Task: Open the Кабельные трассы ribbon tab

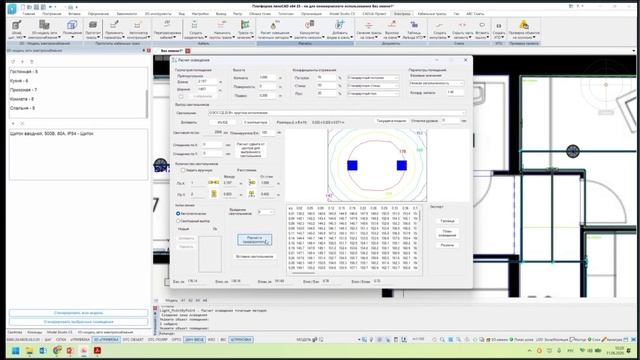Action: (x=432, y=13)
